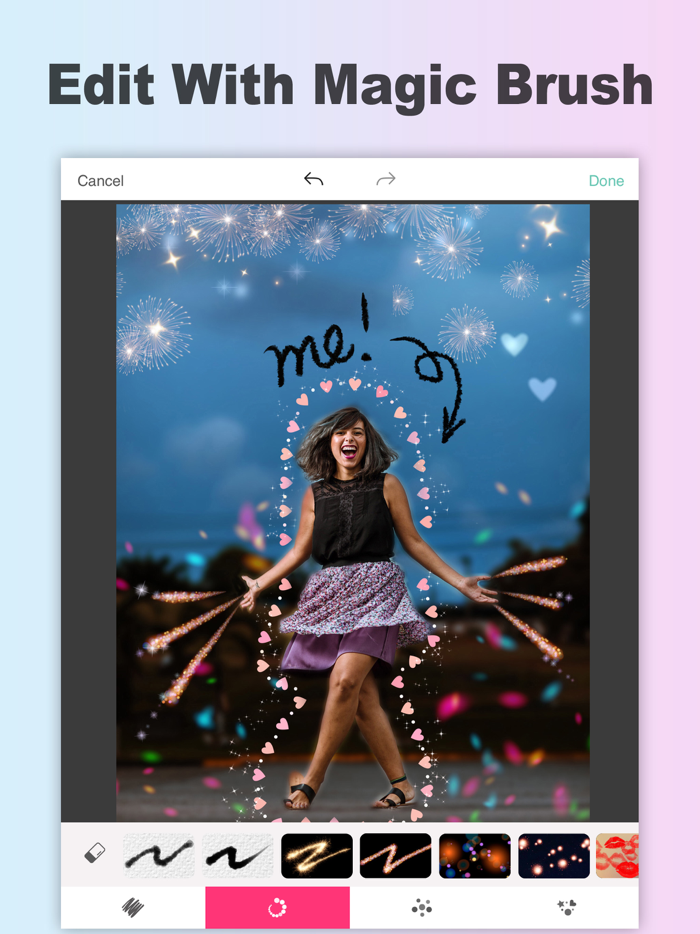This screenshot has height=934, width=700.
Task: Choose the tapered ink brush thumbnail
Action: coord(237,855)
